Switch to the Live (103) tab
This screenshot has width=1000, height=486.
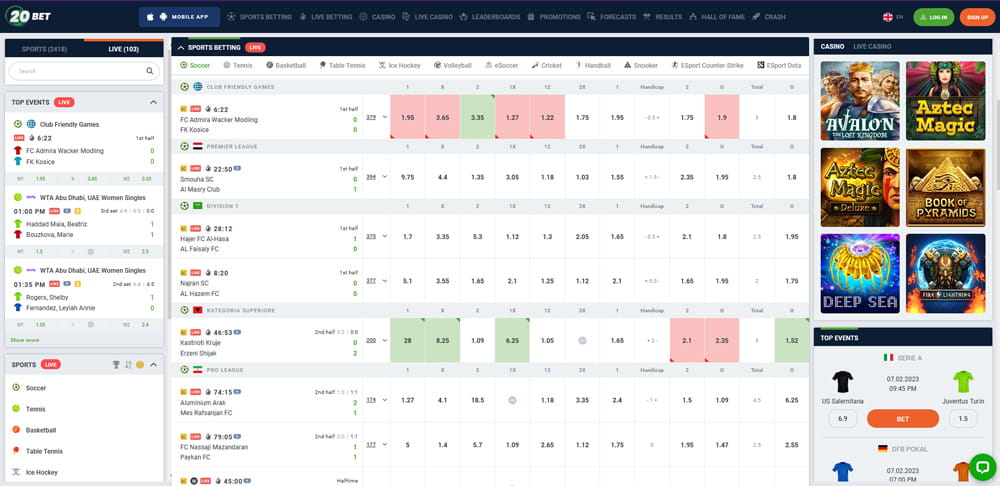(x=124, y=49)
